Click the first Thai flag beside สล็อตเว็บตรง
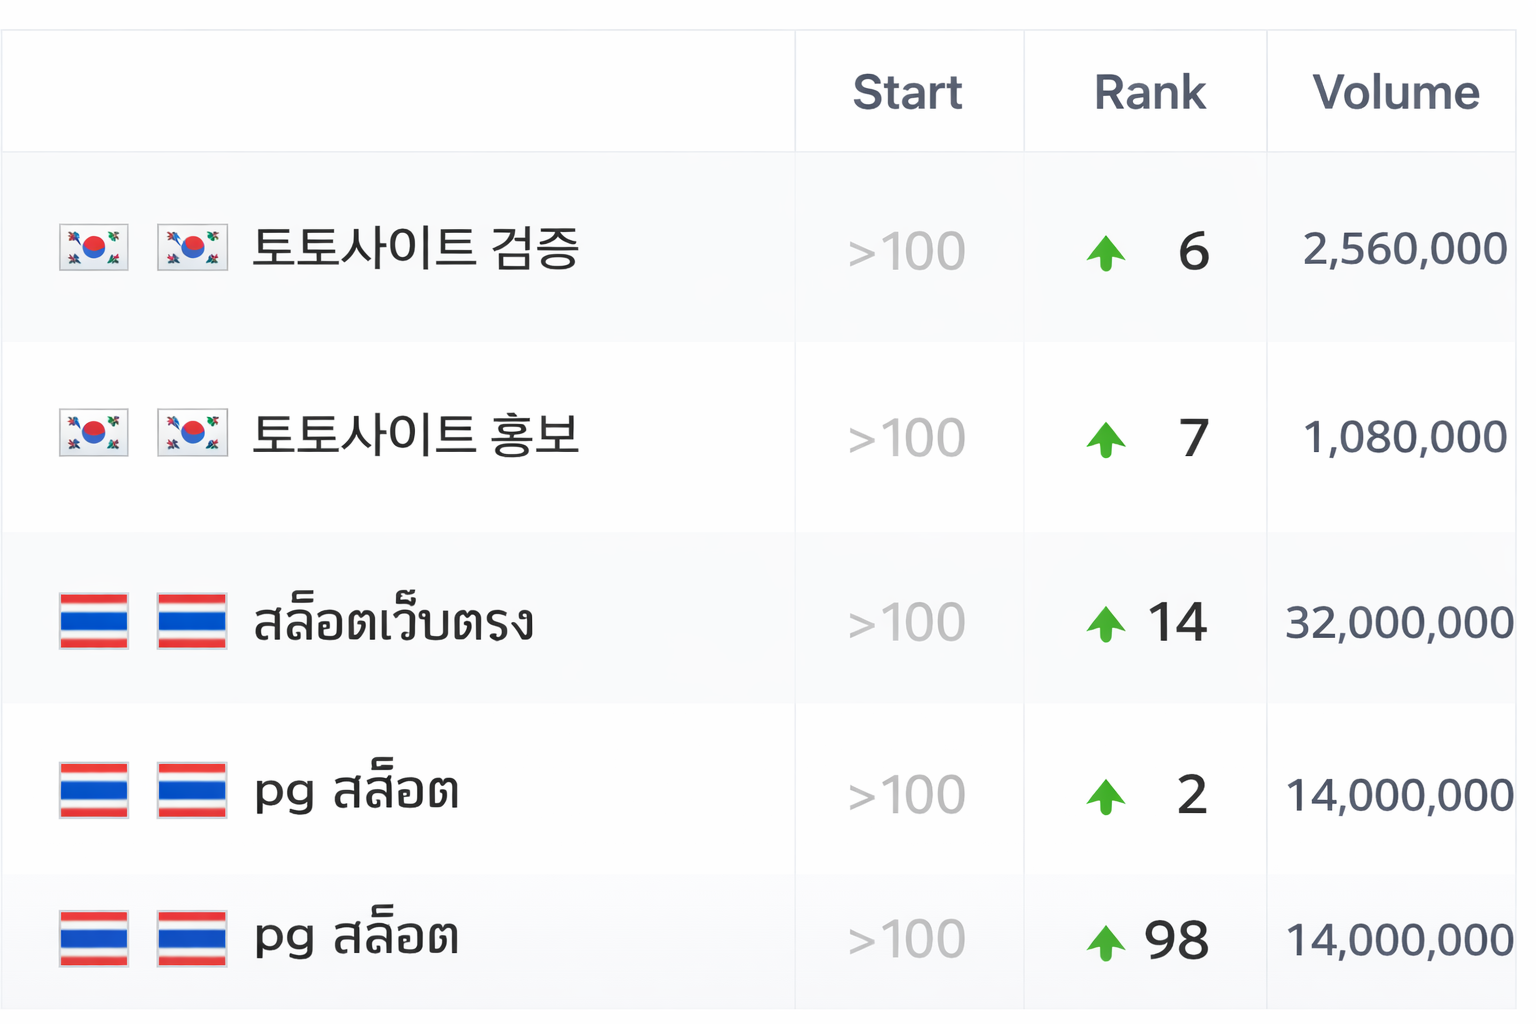Image resolution: width=1536 pixels, height=1024 pixels. pyautogui.click(x=94, y=621)
